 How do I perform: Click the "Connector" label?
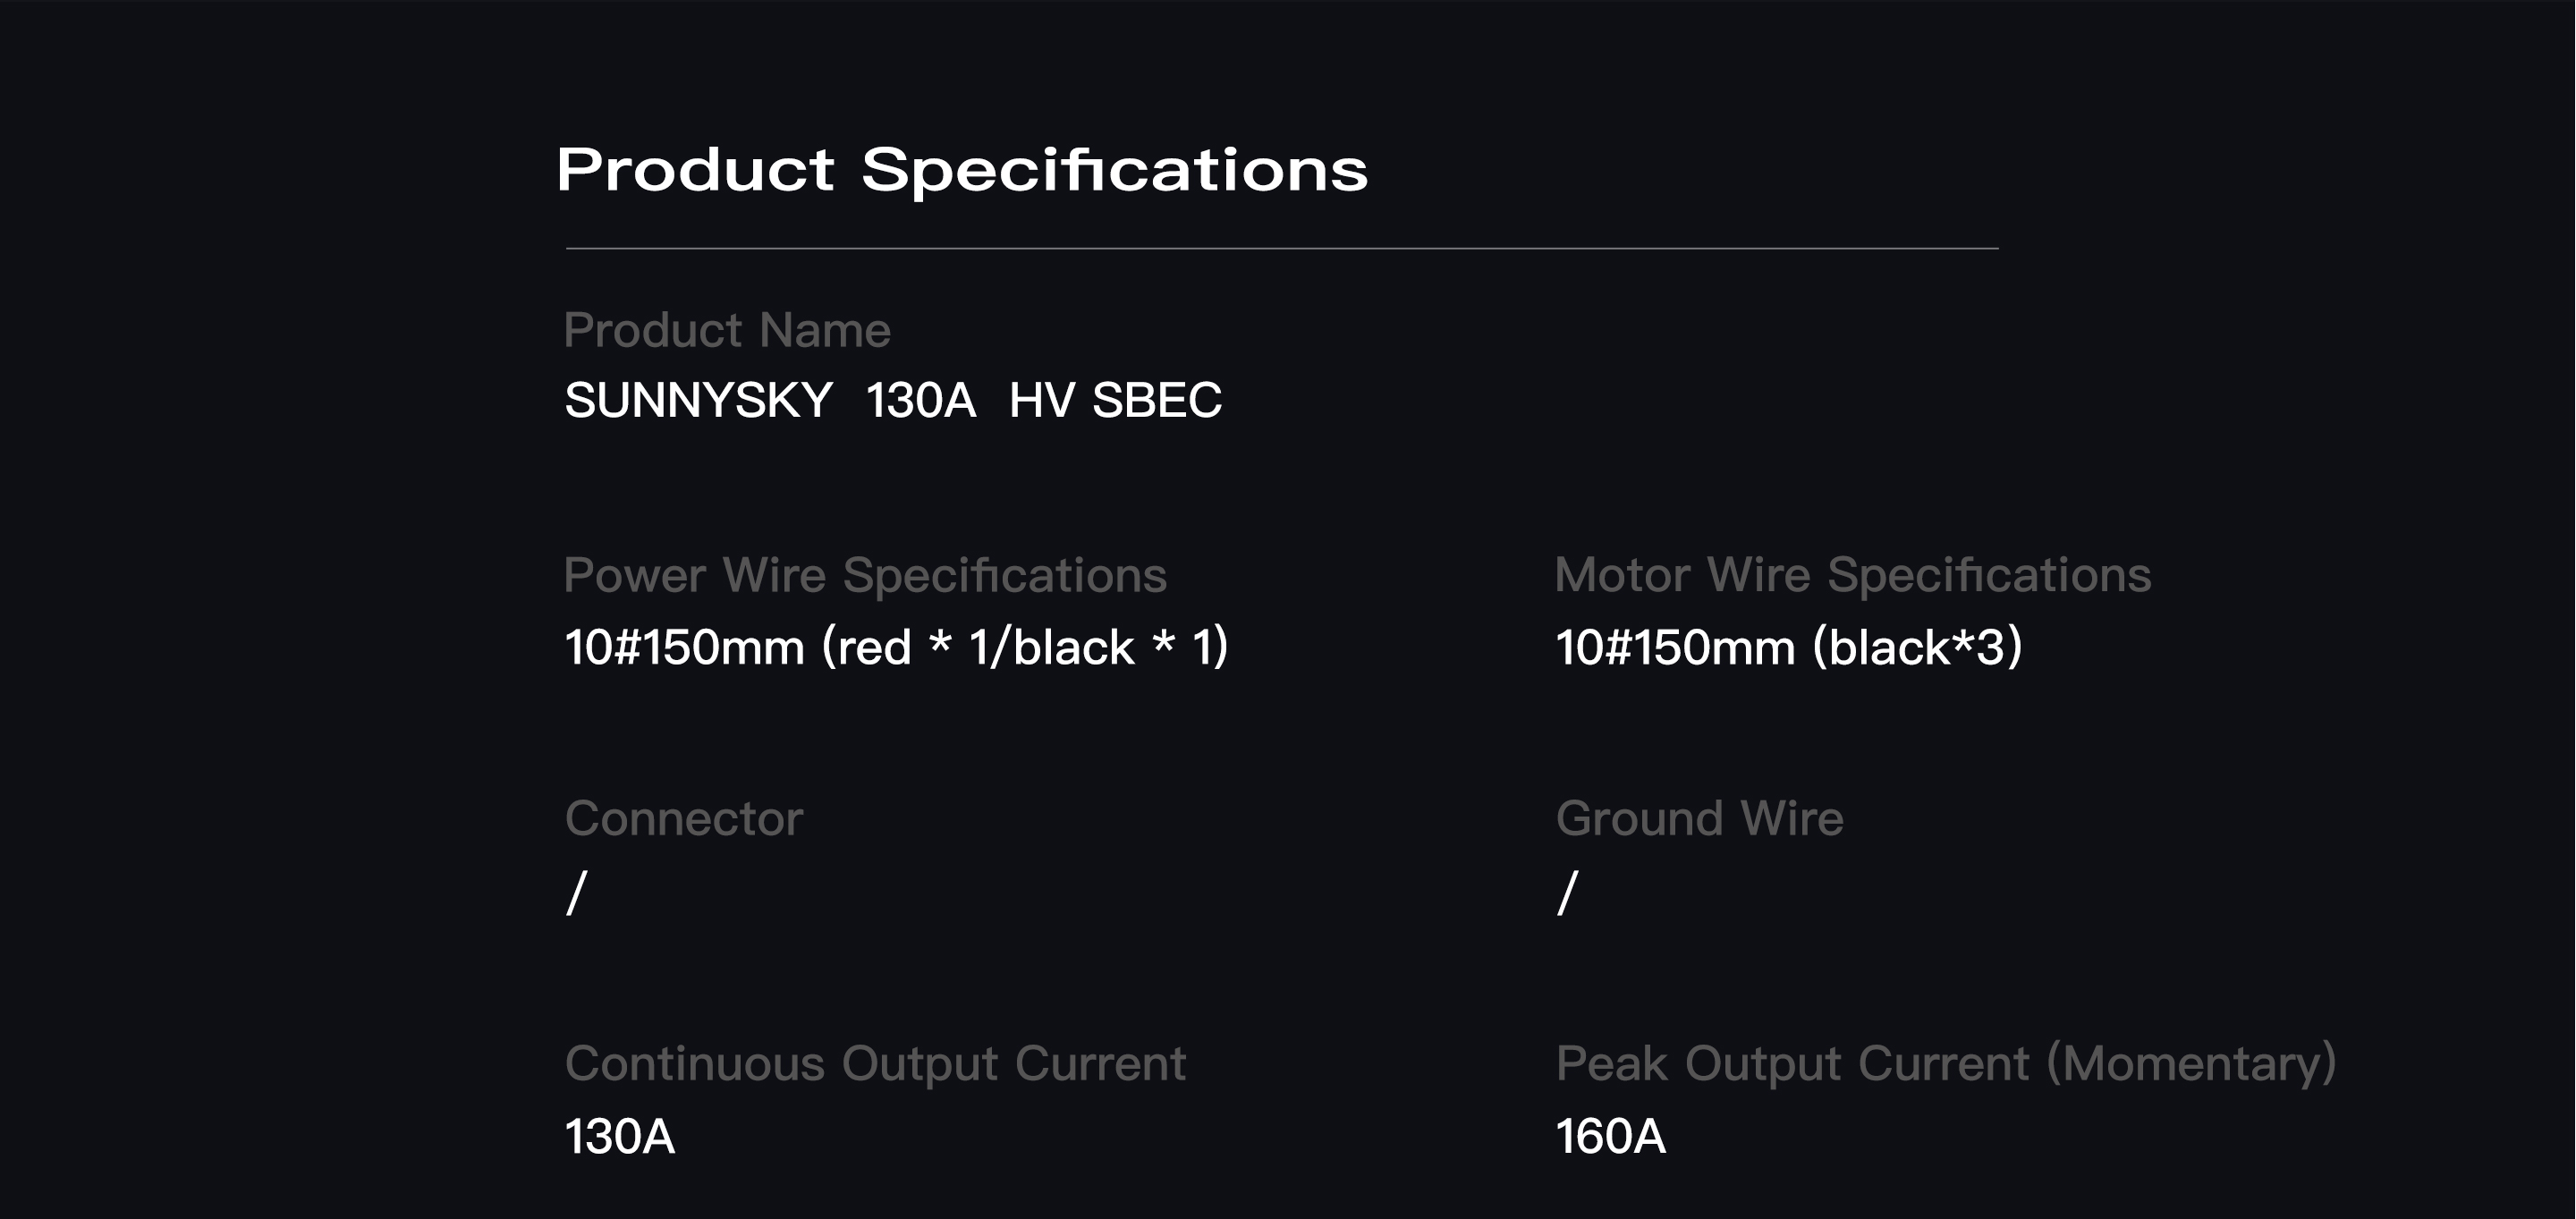[684, 819]
